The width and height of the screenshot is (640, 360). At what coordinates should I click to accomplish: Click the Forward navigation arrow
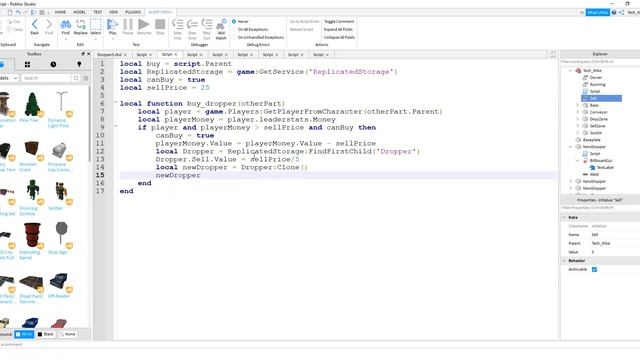pyautogui.click(x=49, y=27)
